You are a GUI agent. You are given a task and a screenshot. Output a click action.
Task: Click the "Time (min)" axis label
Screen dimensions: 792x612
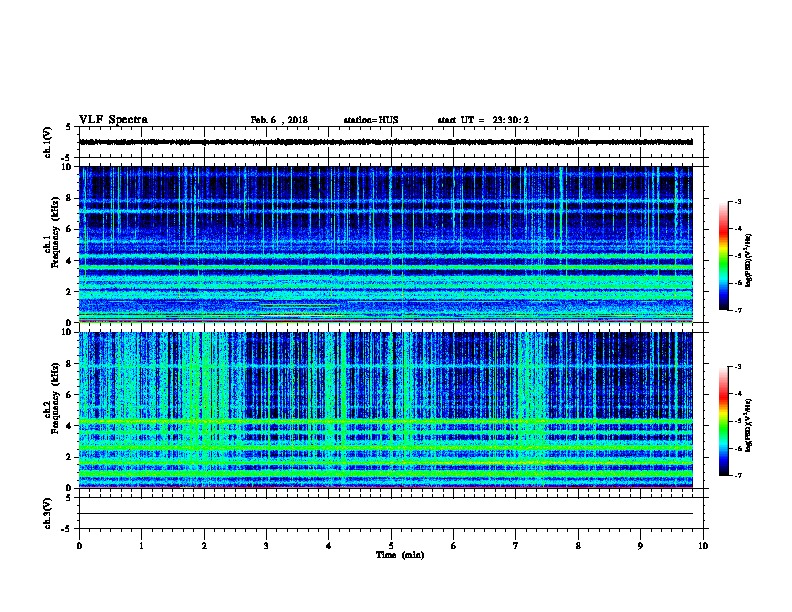pyautogui.click(x=400, y=555)
